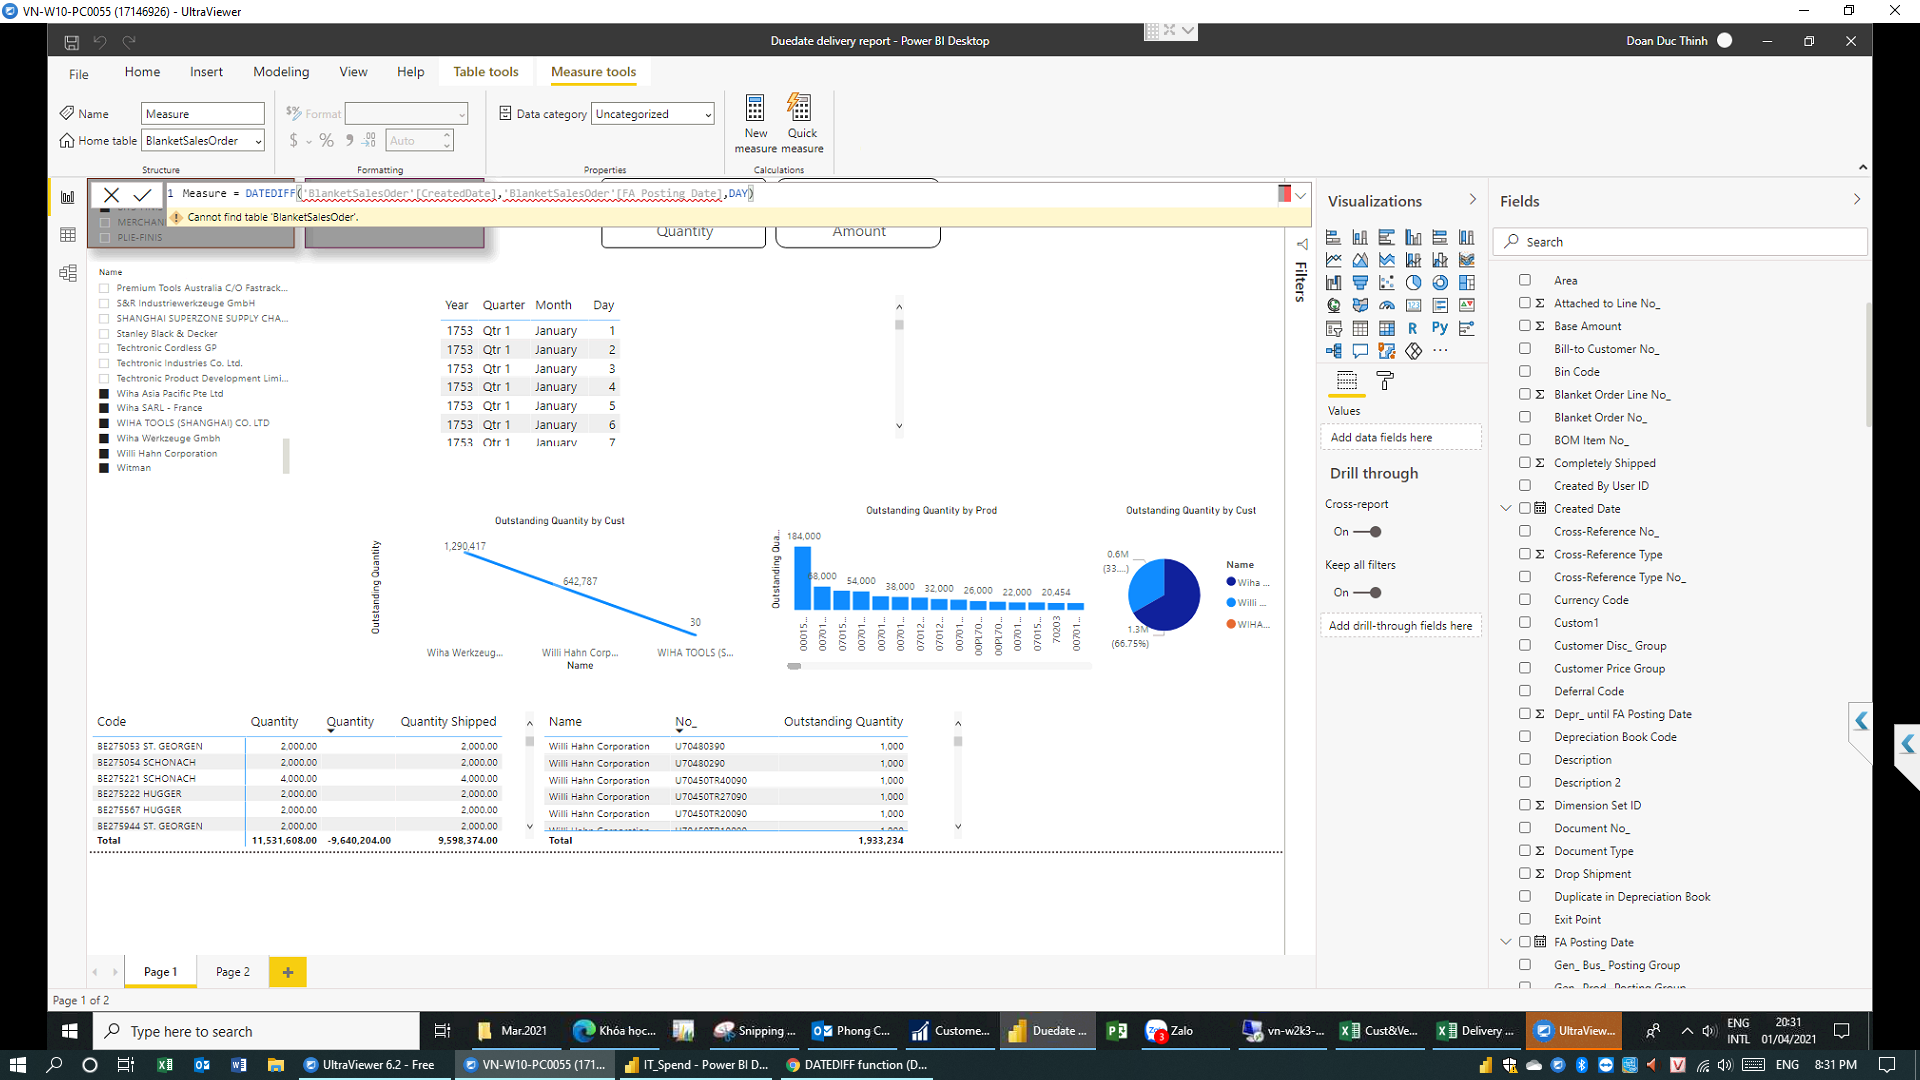The height and width of the screenshot is (1080, 1920).
Task: Expand the FA Posting Date hierarchy
Action: click(1506, 942)
